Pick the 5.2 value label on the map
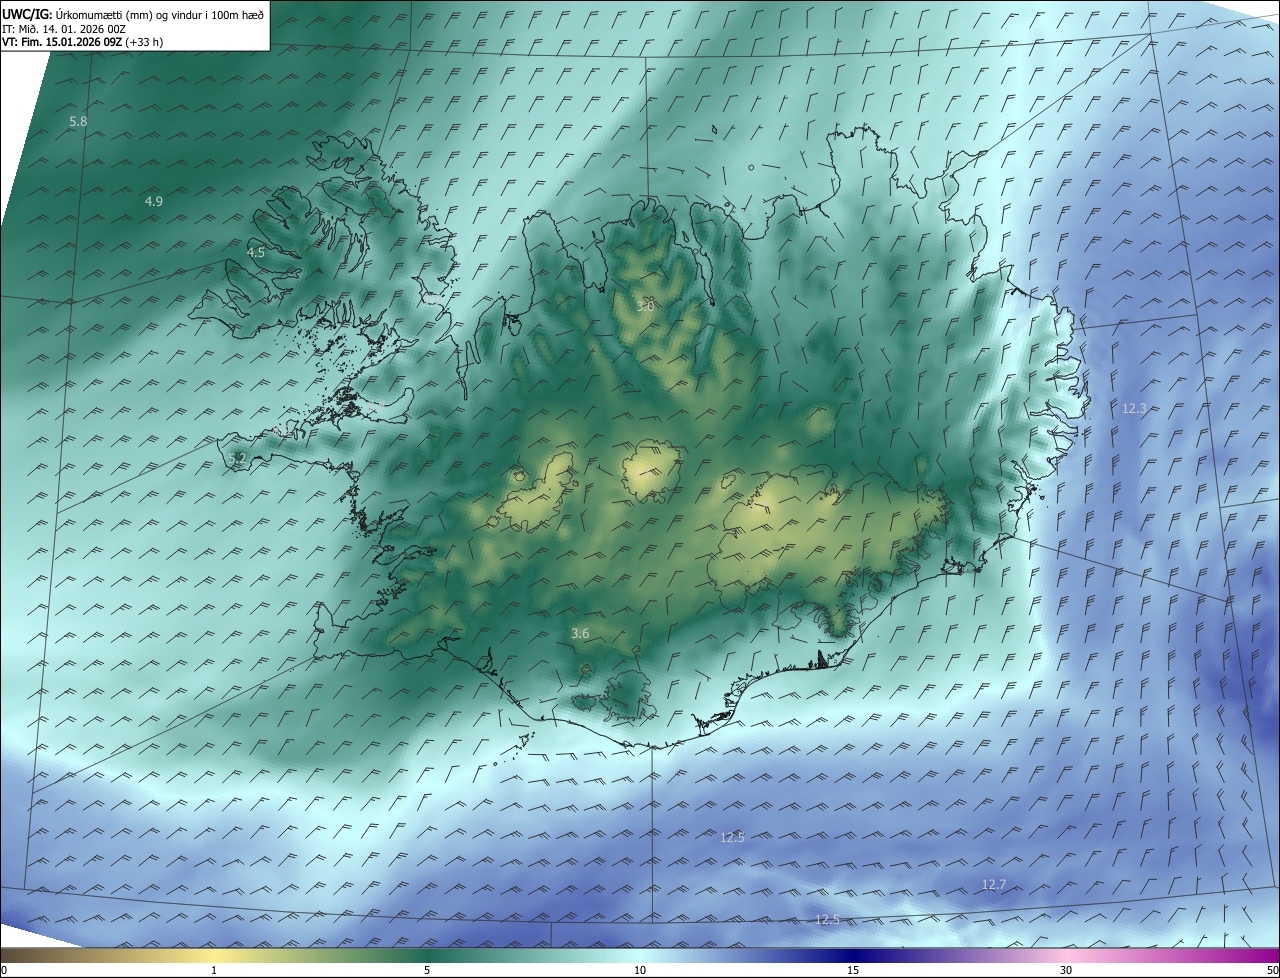Image resolution: width=1280 pixels, height=978 pixels. click(237, 458)
